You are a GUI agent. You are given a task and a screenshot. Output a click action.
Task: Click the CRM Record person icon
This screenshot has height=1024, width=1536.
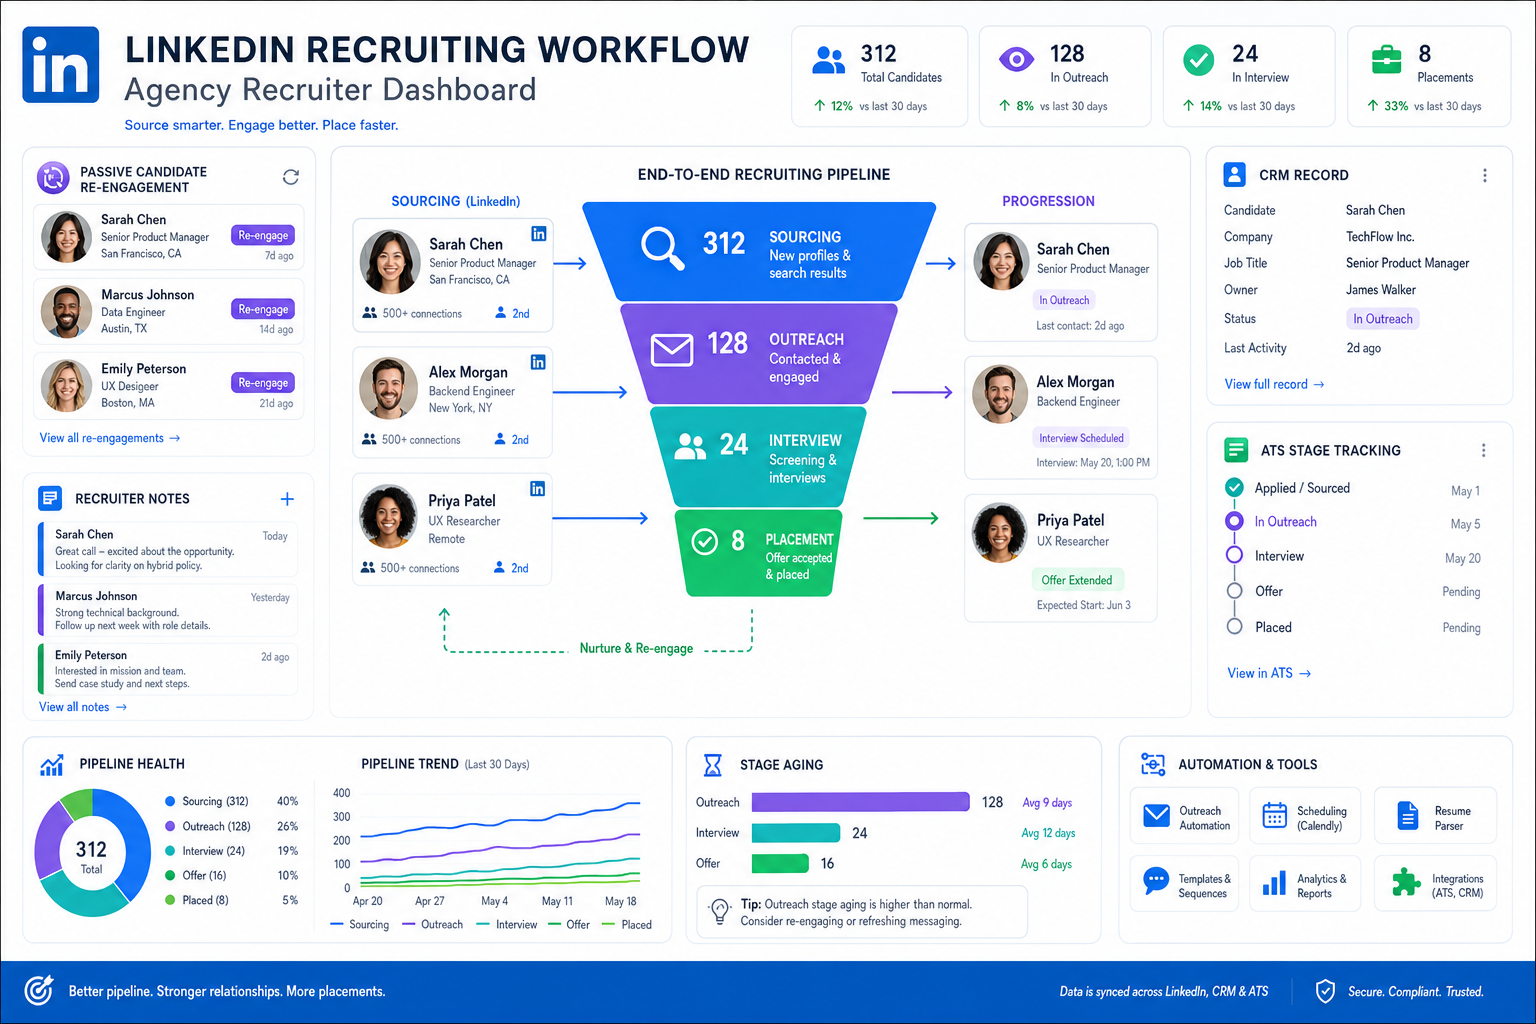(x=1235, y=175)
